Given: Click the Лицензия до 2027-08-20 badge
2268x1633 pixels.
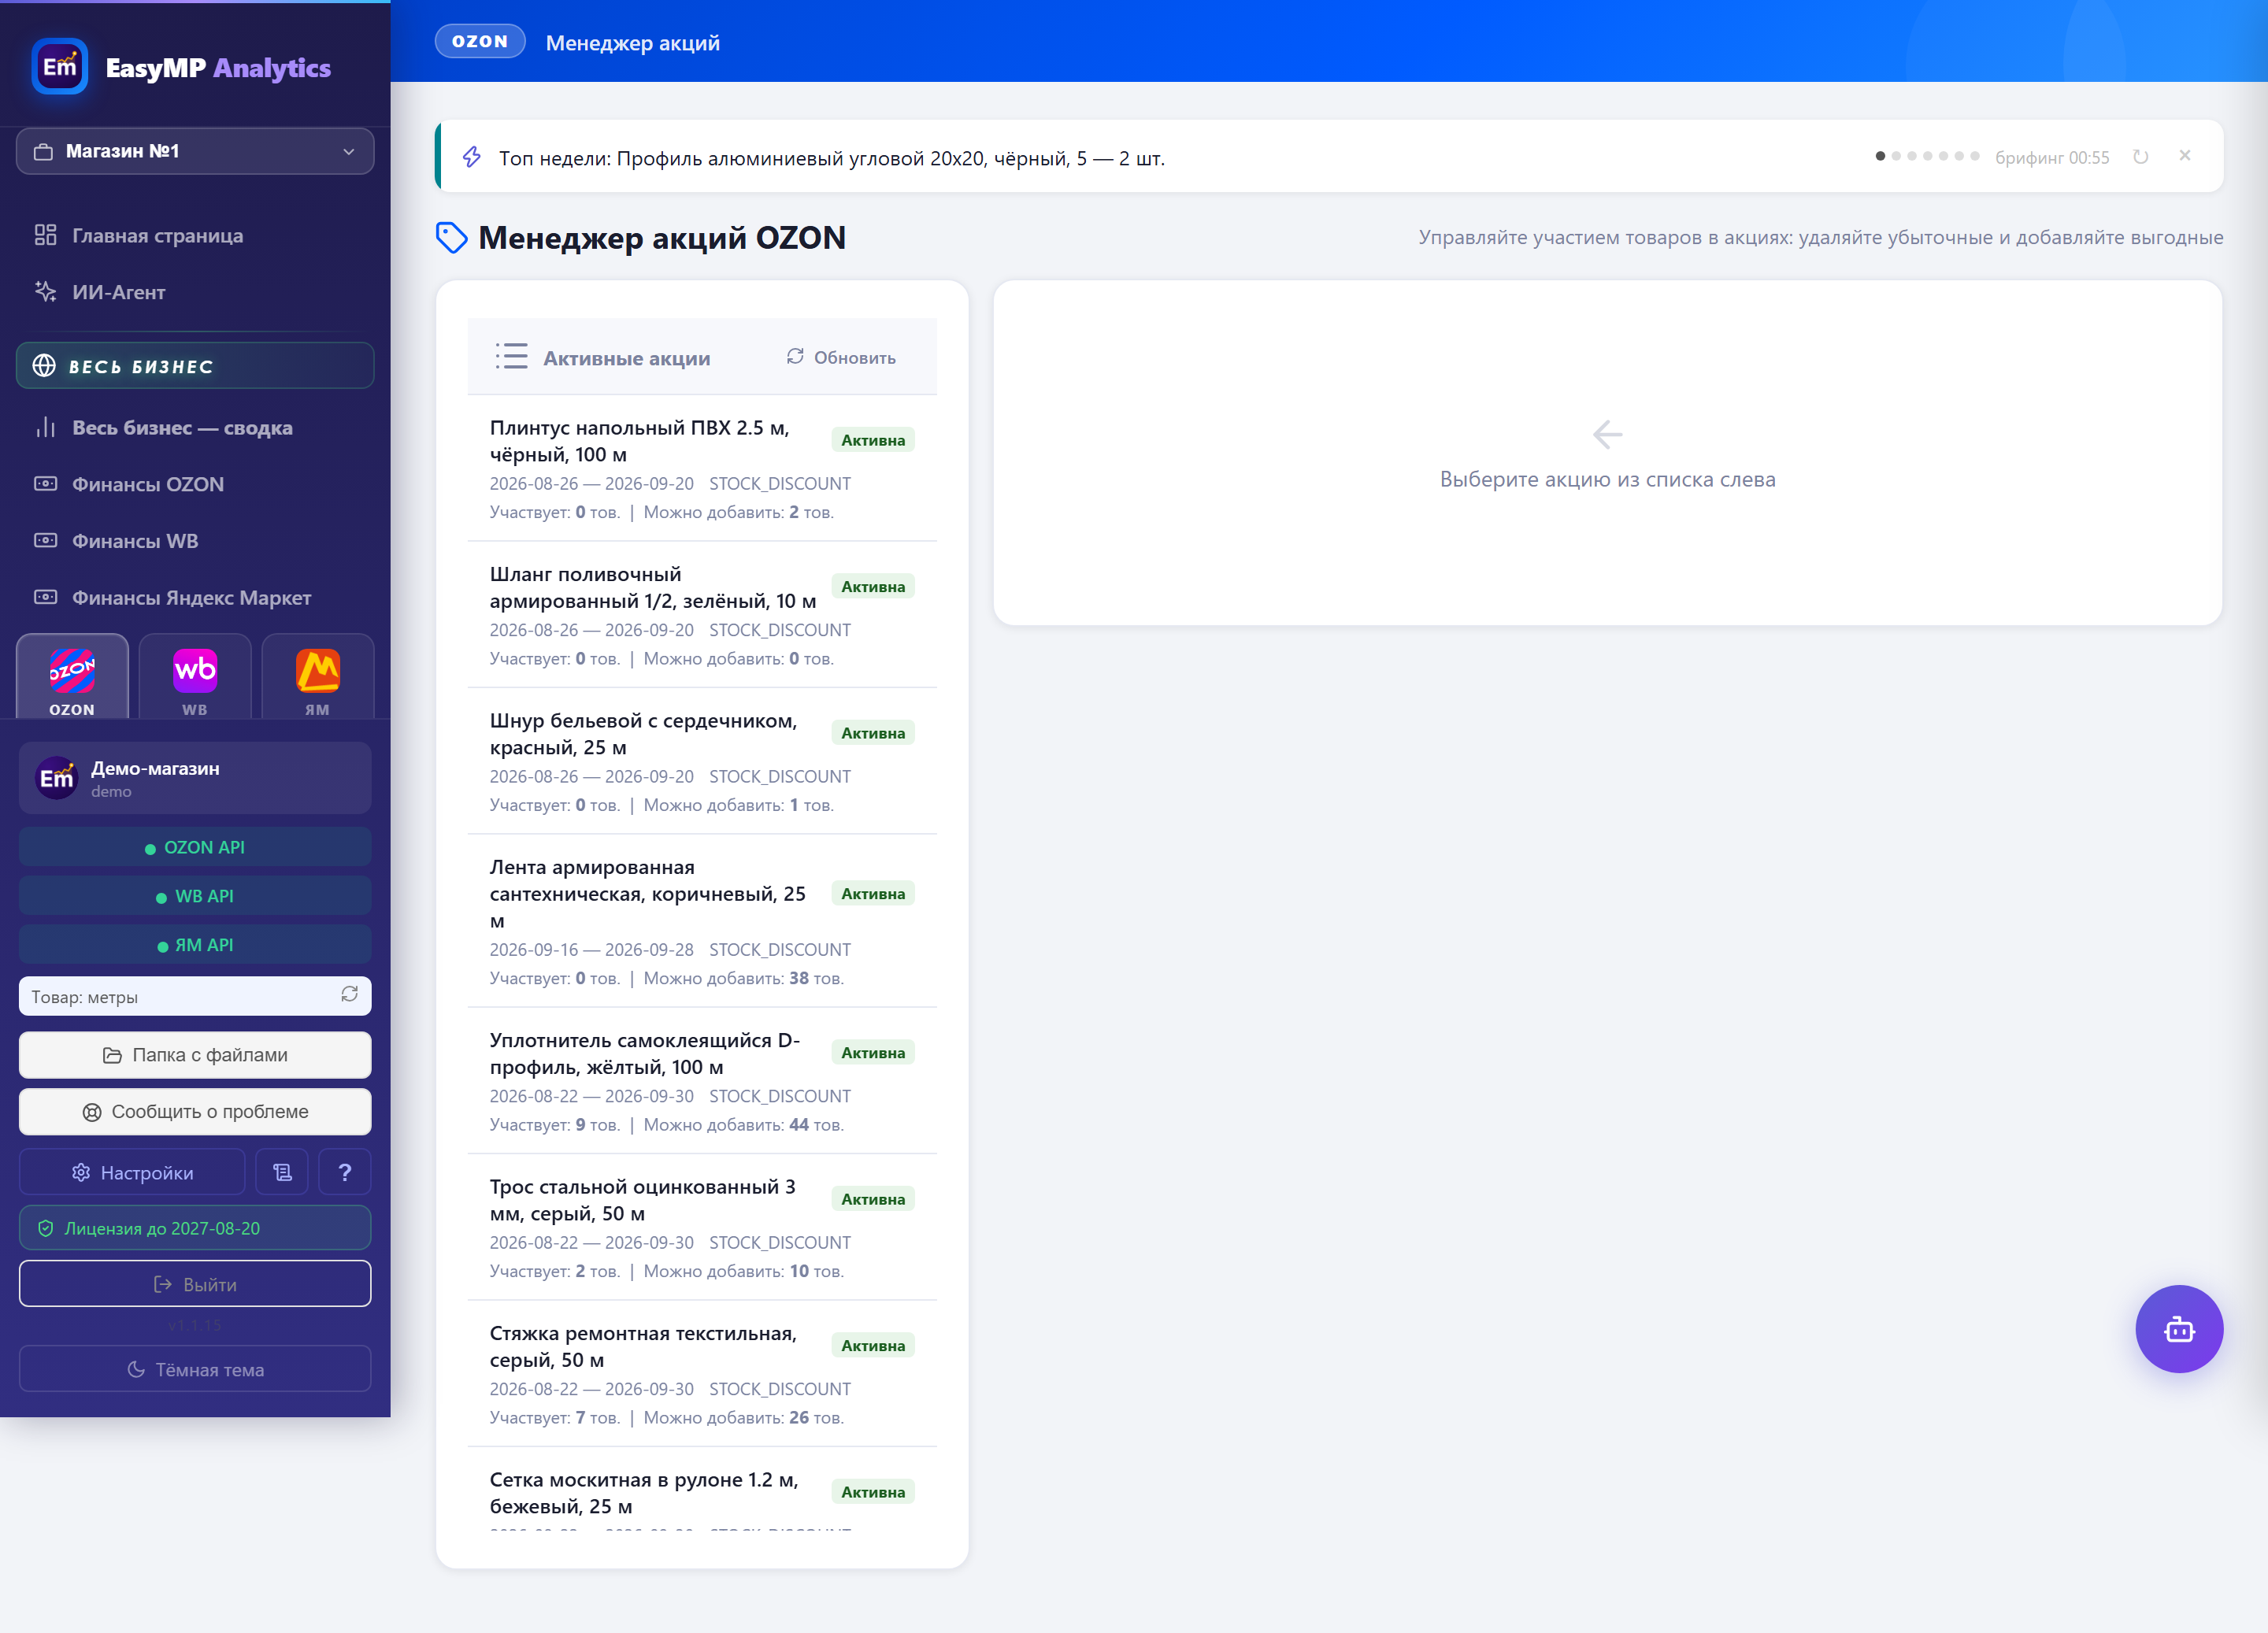Looking at the screenshot, I should point(195,1228).
